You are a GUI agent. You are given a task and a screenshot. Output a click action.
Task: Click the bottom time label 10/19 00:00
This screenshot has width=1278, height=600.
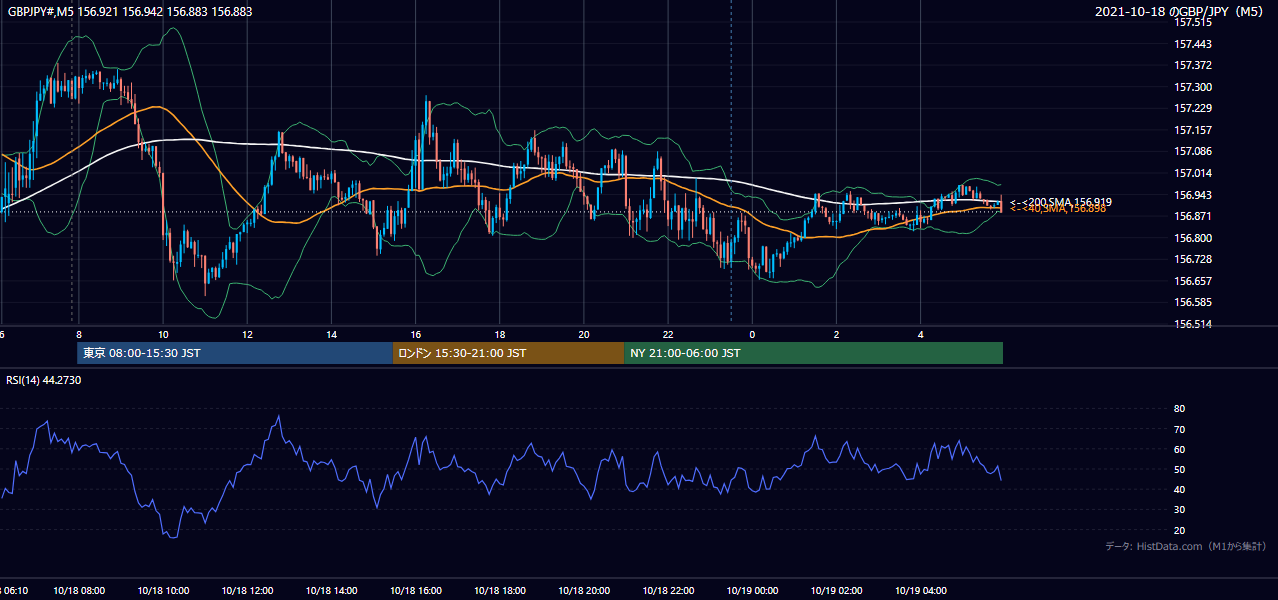[x=752, y=591]
